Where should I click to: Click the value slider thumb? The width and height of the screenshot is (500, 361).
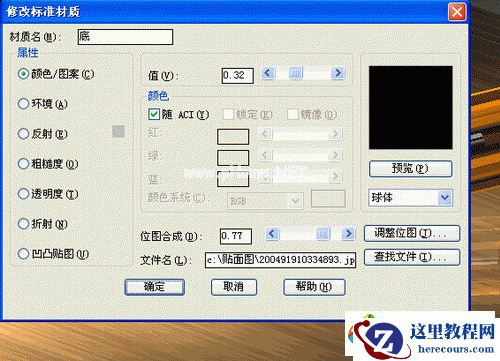point(295,73)
